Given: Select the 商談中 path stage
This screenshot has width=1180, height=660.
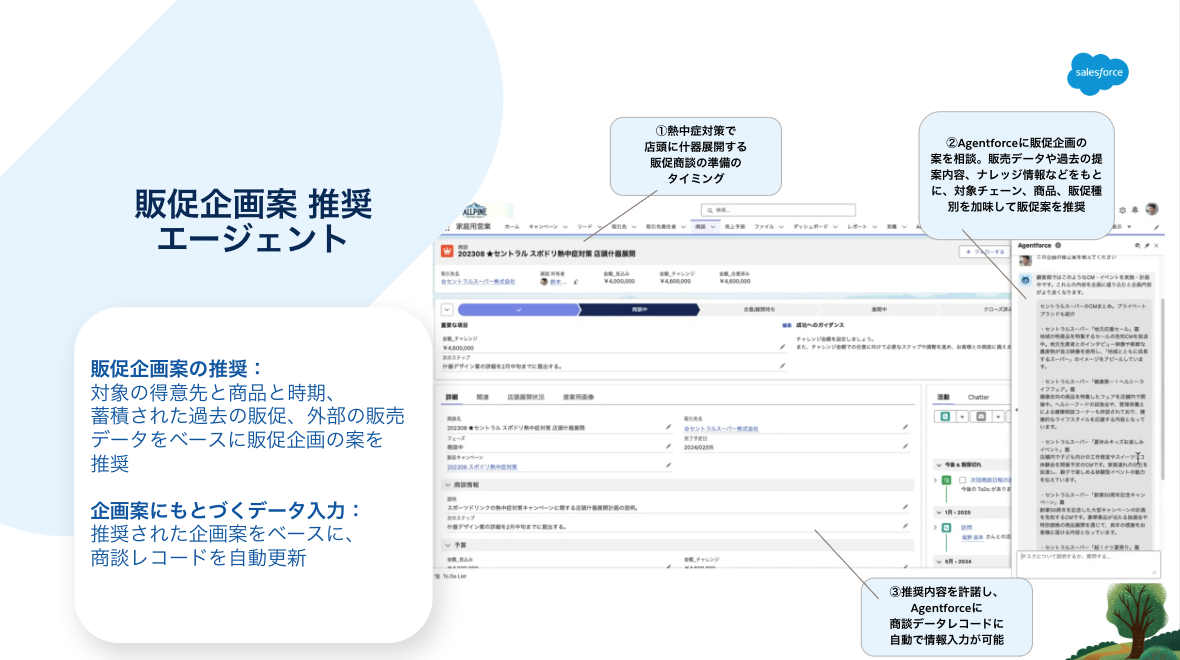Looking at the screenshot, I should click(x=639, y=309).
